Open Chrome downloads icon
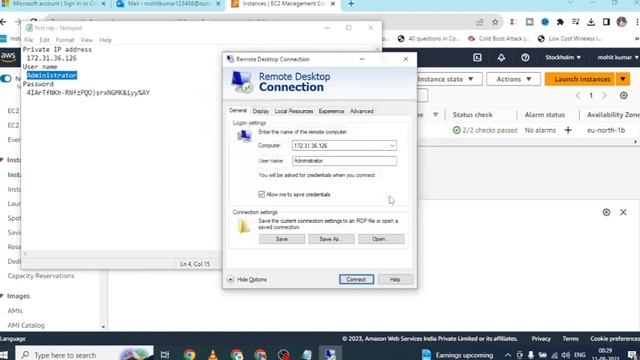The width and height of the screenshot is (640, 360). pyautogui.click(x=591, y=22)
